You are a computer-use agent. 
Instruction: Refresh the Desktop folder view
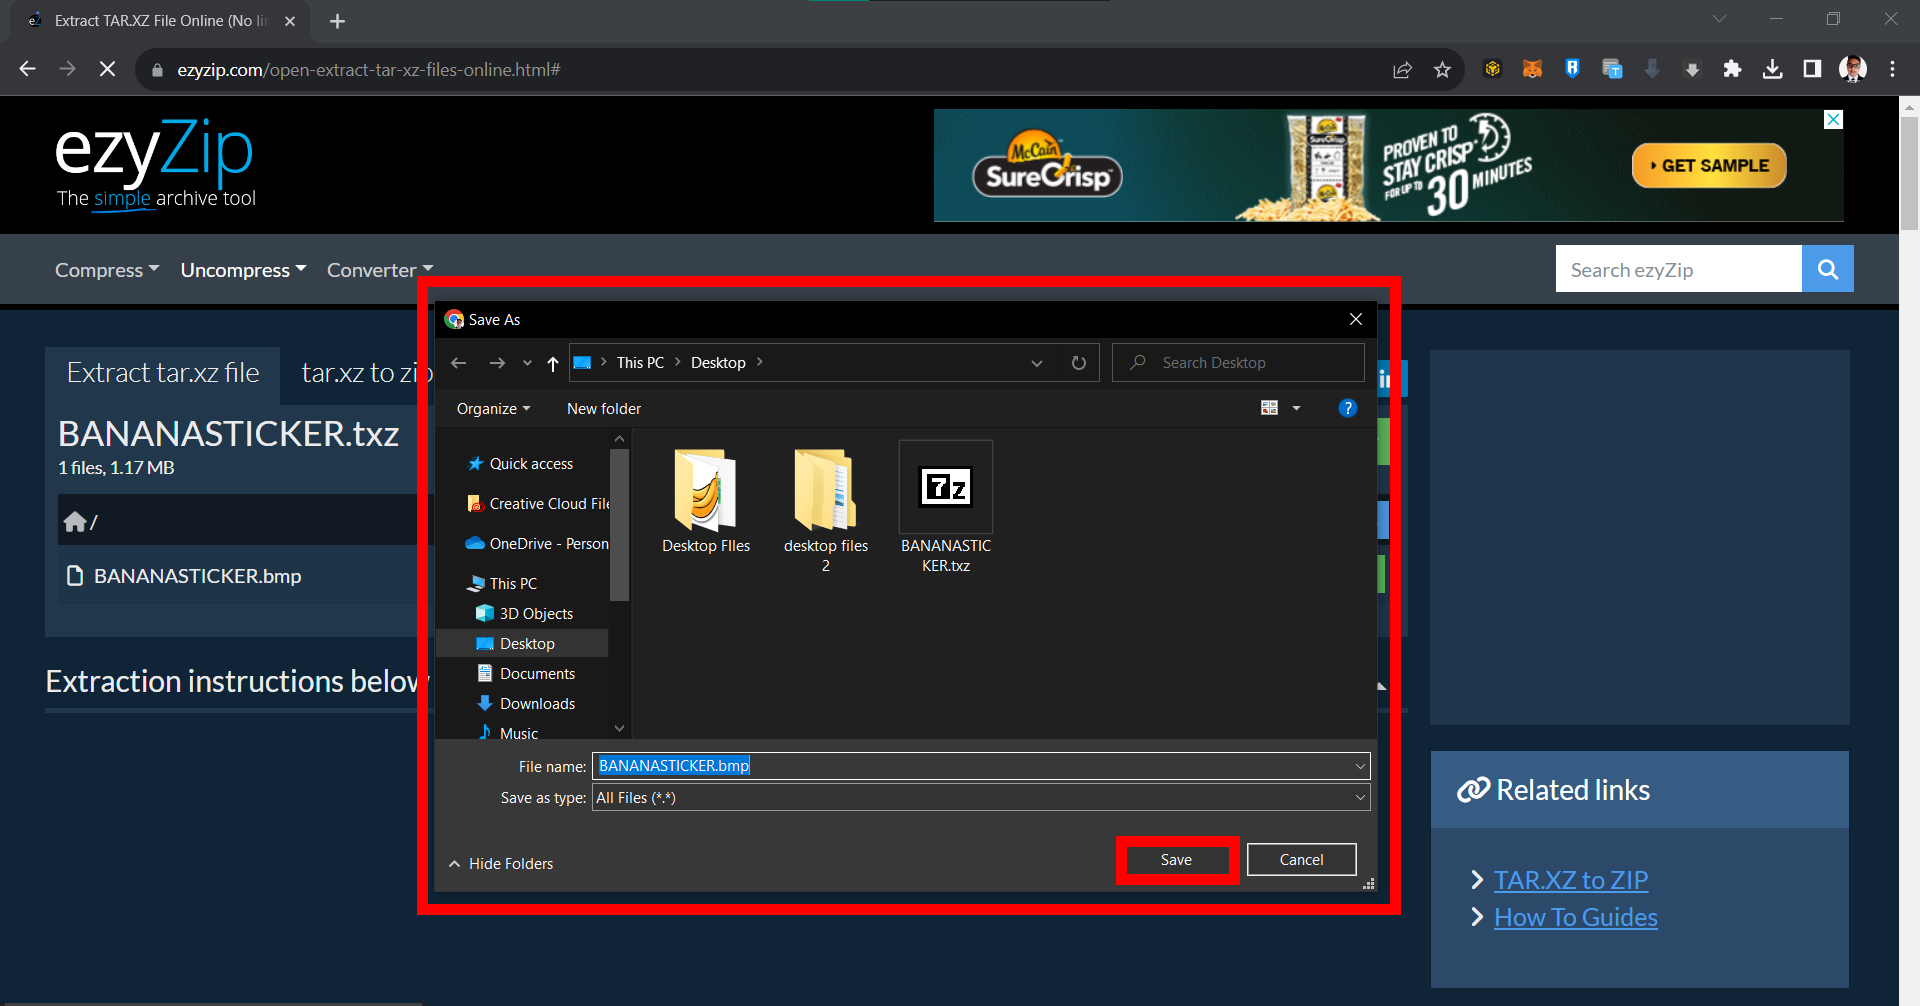(1078, 362)
